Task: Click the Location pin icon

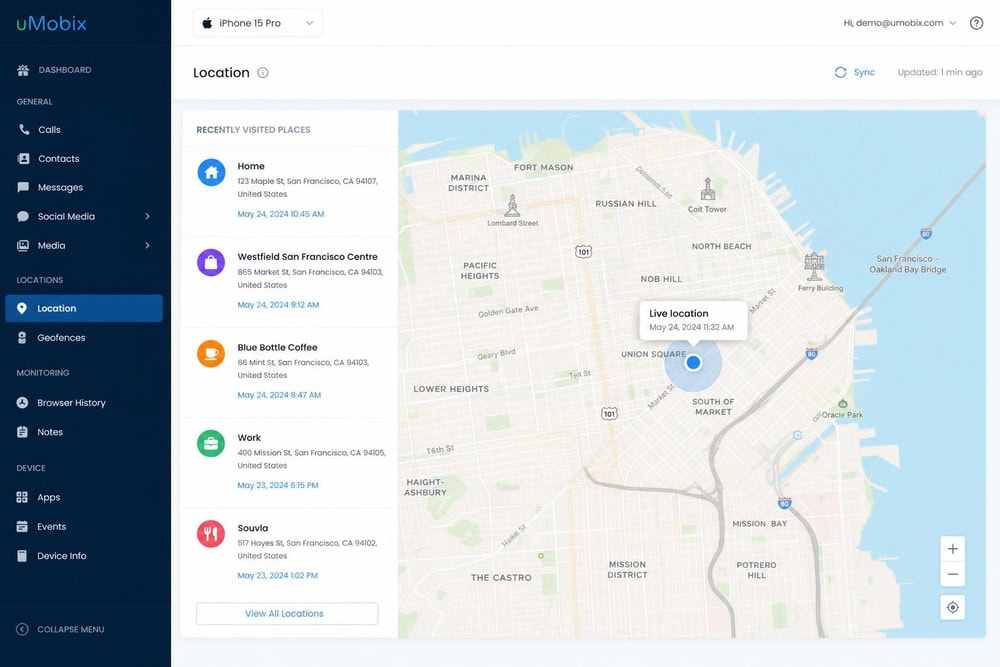Action: (x=22, y=308)
